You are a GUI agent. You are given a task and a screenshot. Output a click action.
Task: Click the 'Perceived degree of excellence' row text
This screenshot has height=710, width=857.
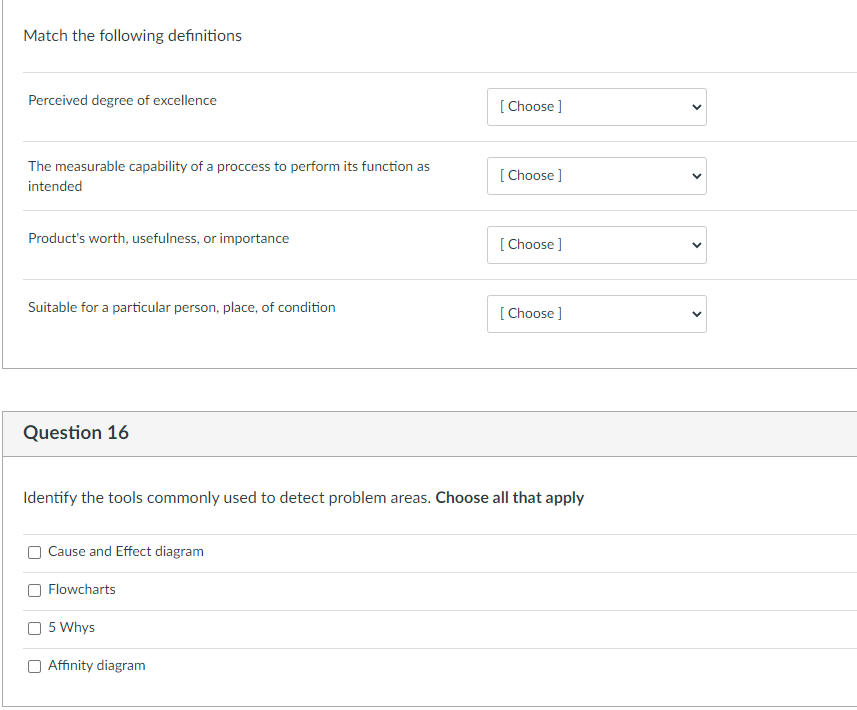click(x=122, y=100)
